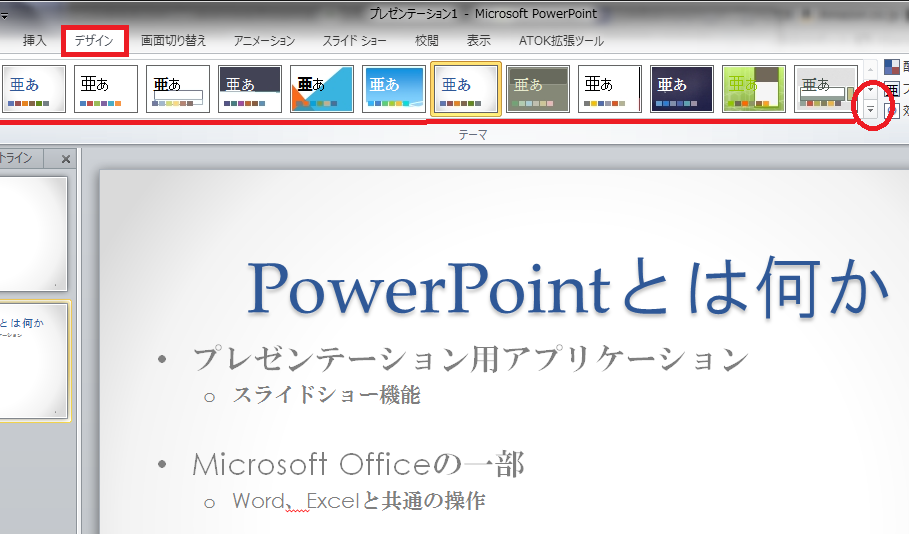This screenshot has height=534, width=909.
Task: Go to the アニメーション tab
Action: pyautogui.click(x=264, y=41)
